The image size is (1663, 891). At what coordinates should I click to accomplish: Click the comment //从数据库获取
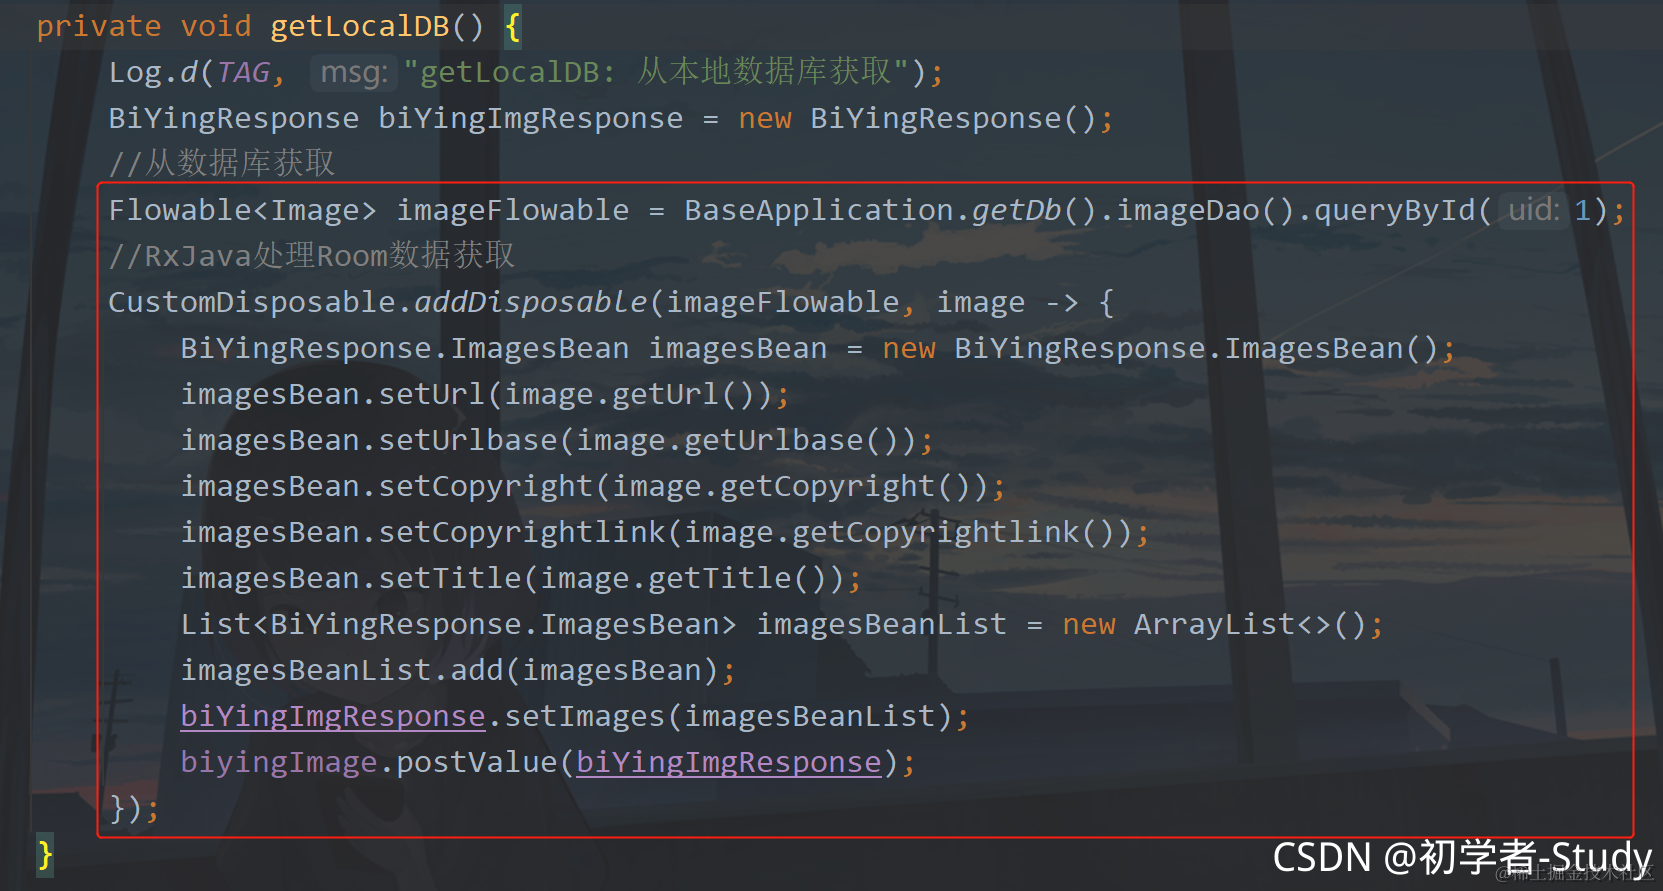point(222,163)
